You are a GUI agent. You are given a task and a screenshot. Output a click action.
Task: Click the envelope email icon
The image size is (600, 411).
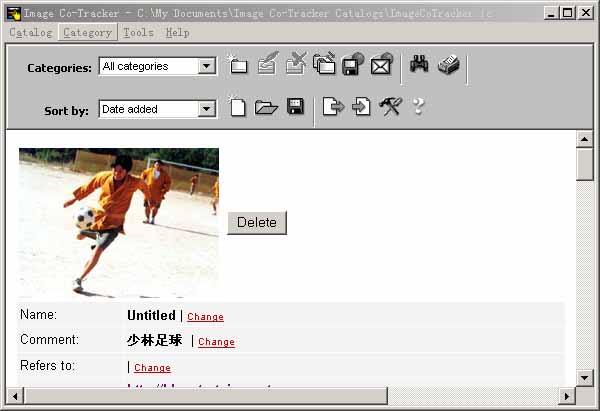[381, 66]
